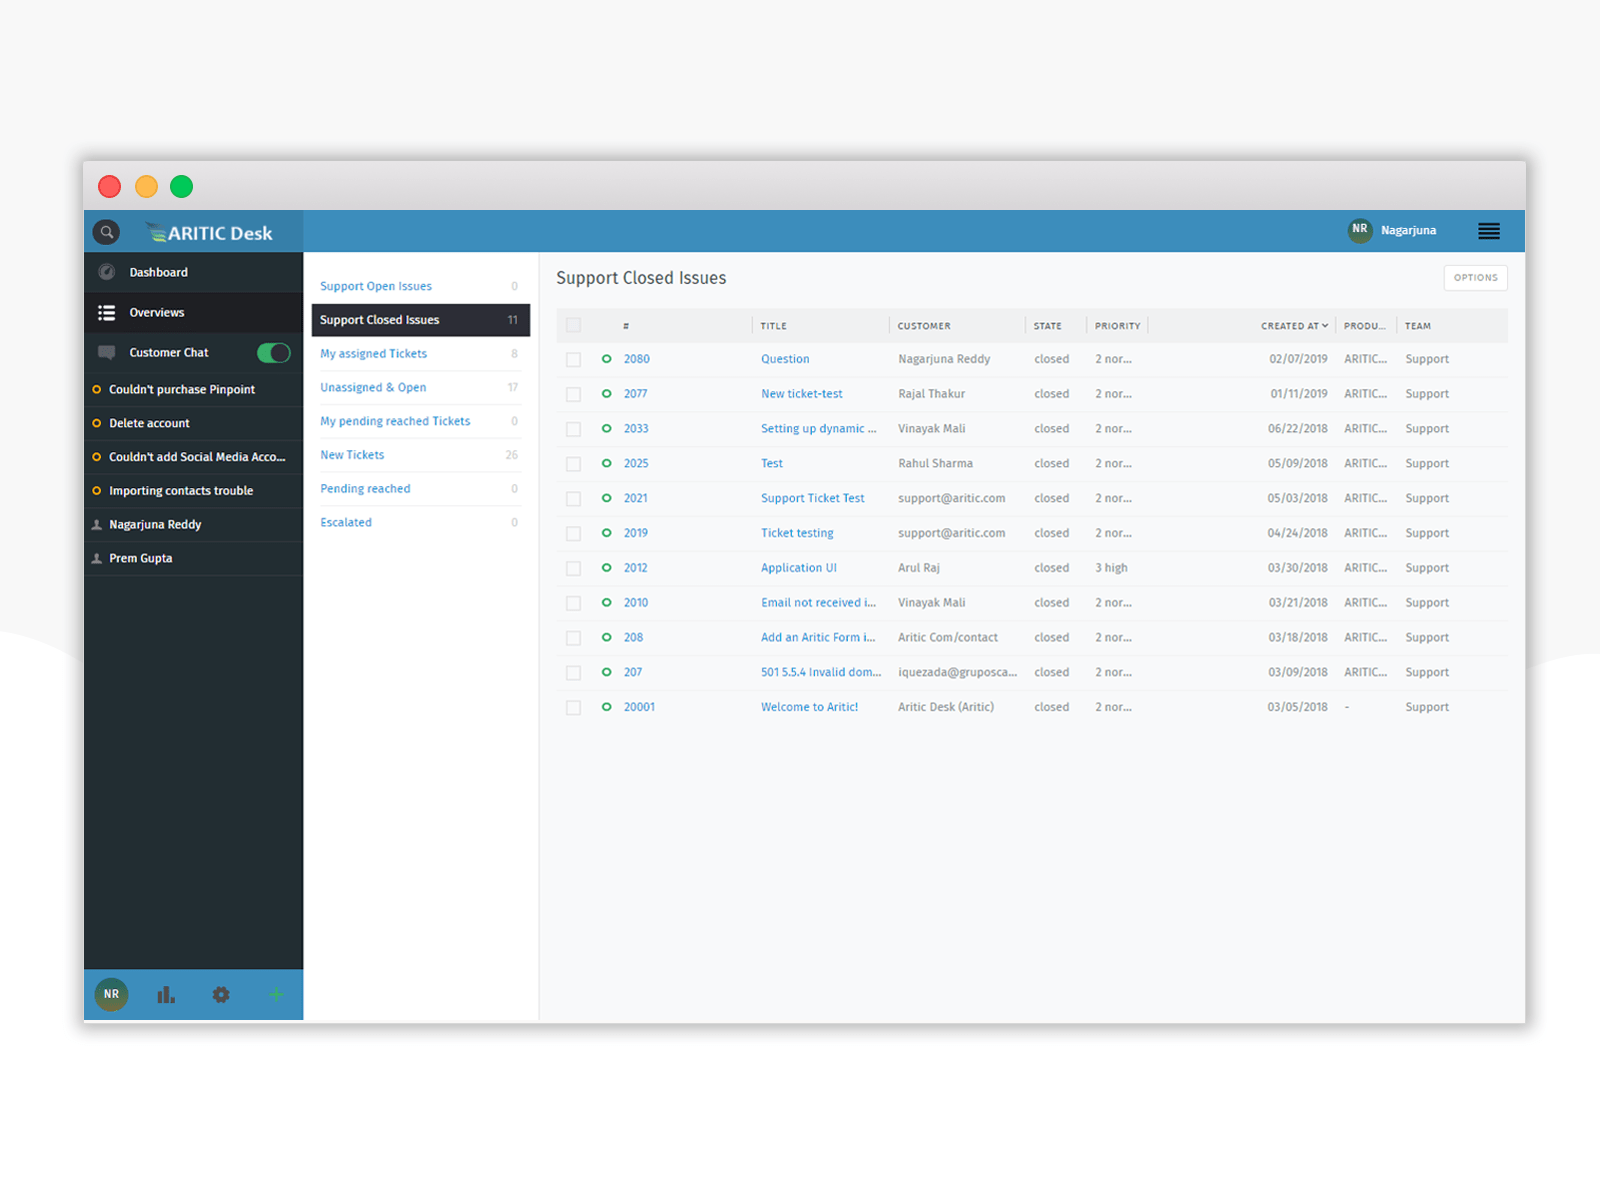Click the ARITIC Desk logo
1600x1200 pixels.
coord(209,233)
